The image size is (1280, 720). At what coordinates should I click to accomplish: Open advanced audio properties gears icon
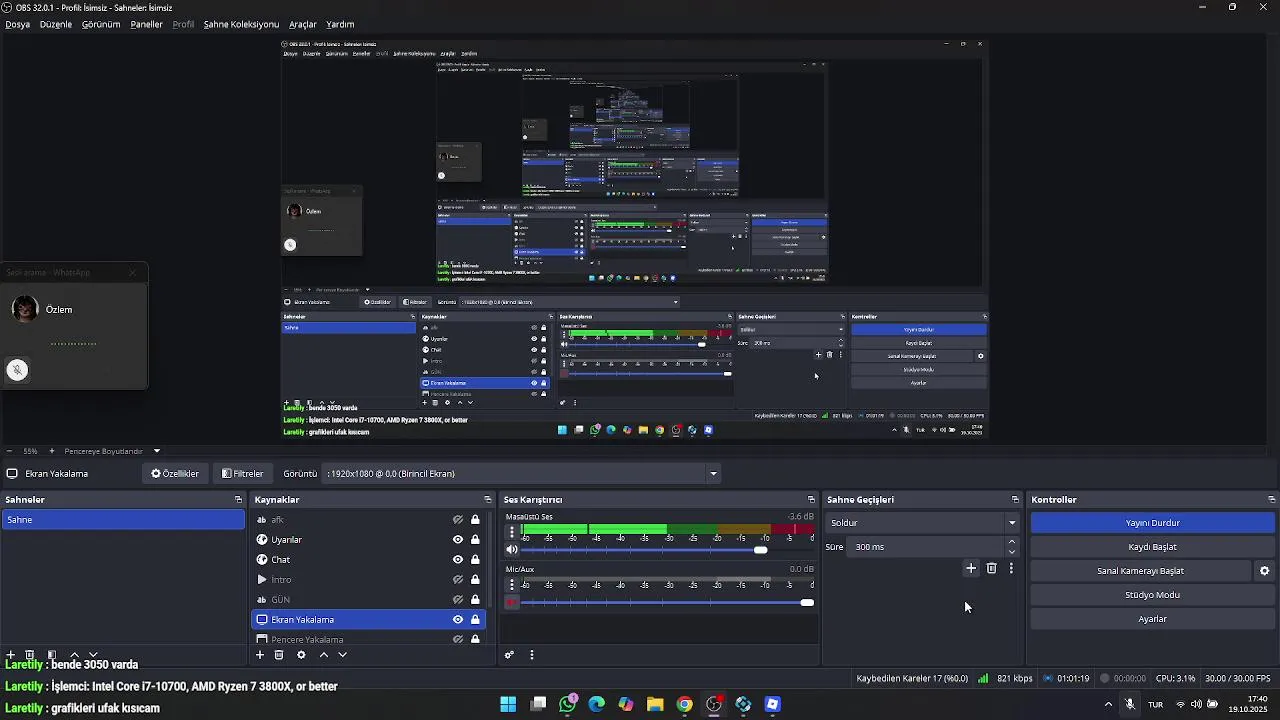(x=509, y=655)
